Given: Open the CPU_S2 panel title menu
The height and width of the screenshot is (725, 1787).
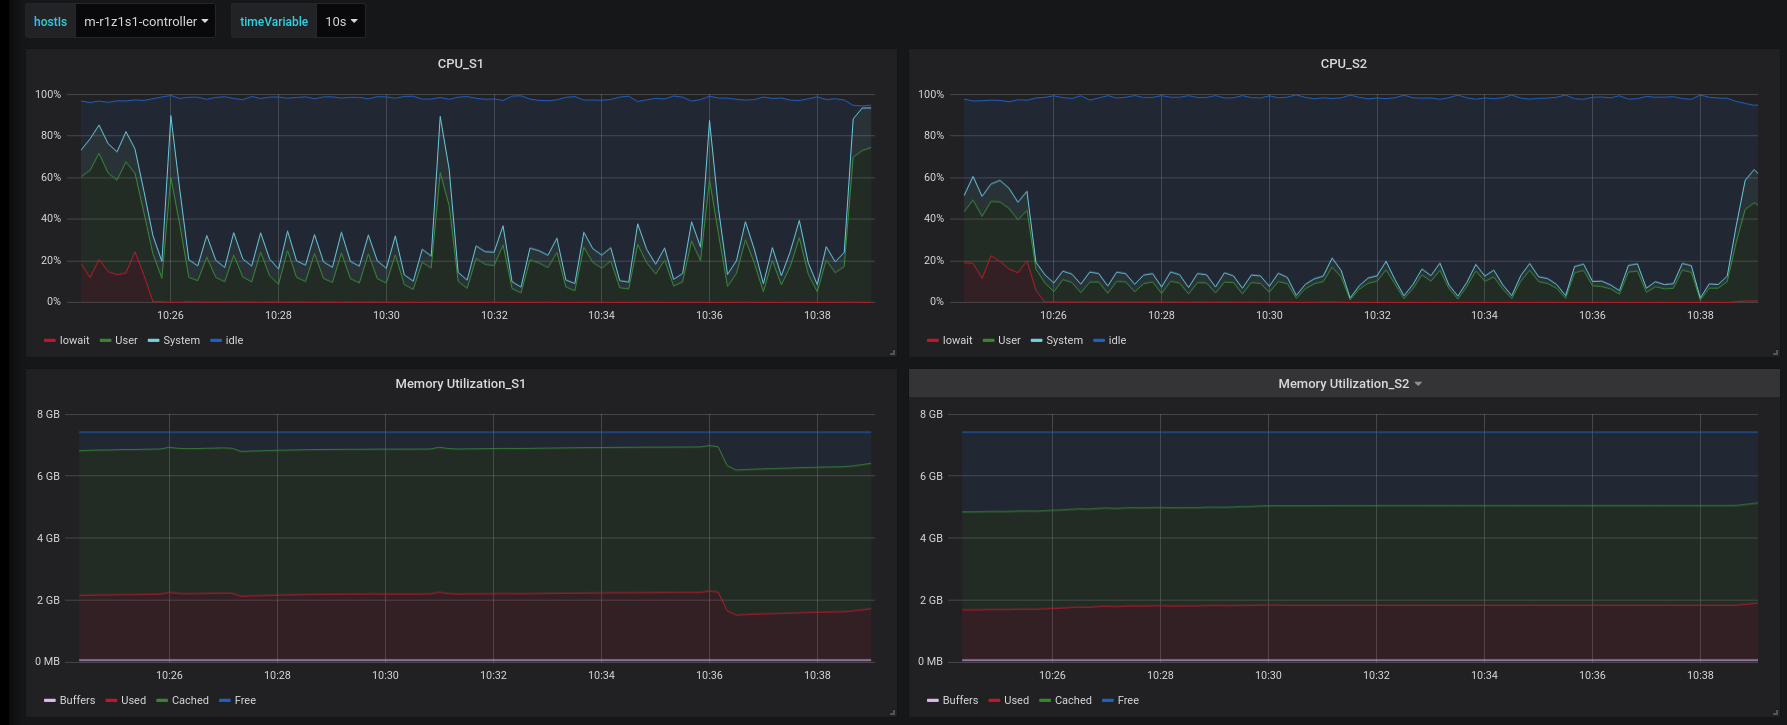Looking at the screenshot, I should click(x=1343, y=64).
